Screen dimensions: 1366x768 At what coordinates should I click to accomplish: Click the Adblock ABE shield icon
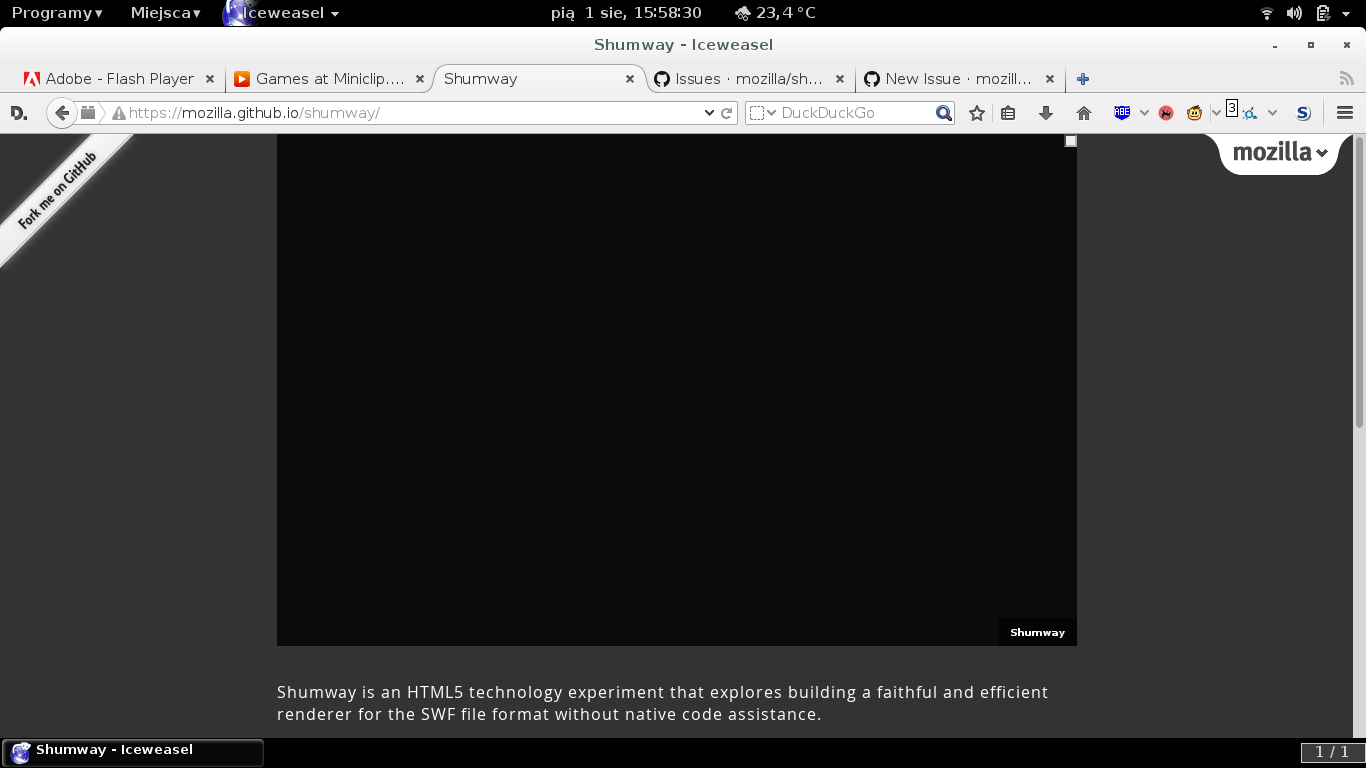point(1122,113)
